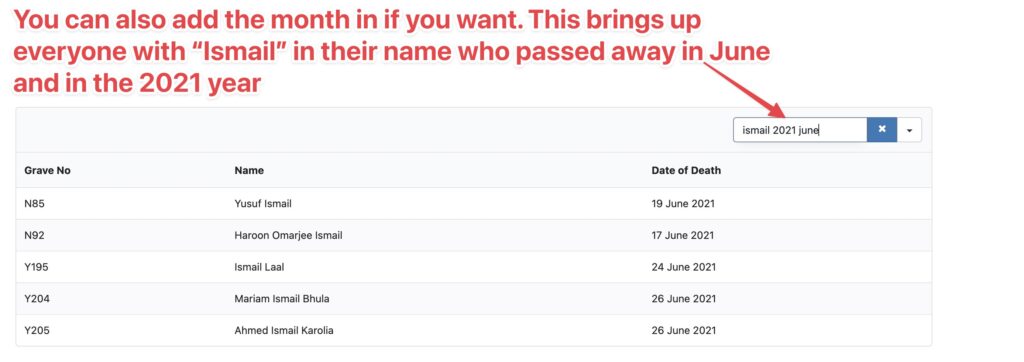Select the row for grave N85
This screenshot has height=362, width=1024.
click(473, 204)
